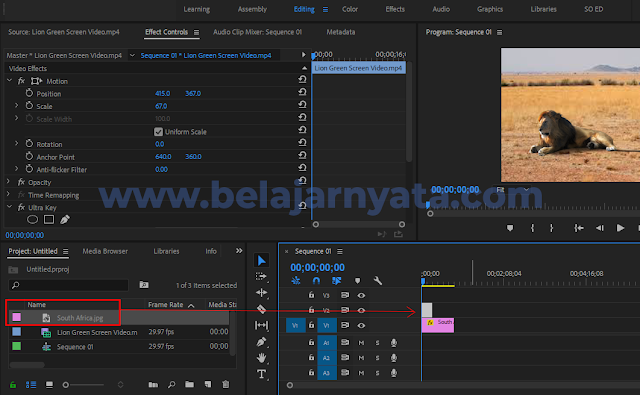This screenshot has width=640, height=395.
Task: Select the Pen tool in toolbar
Action: tap(261, 342)
